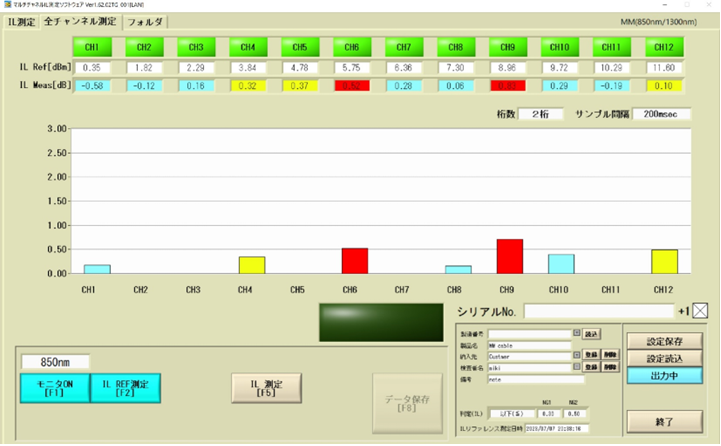The image size is (721, 446).
Task: Click the 読込 button beside 製造番号
Action: 592,333
